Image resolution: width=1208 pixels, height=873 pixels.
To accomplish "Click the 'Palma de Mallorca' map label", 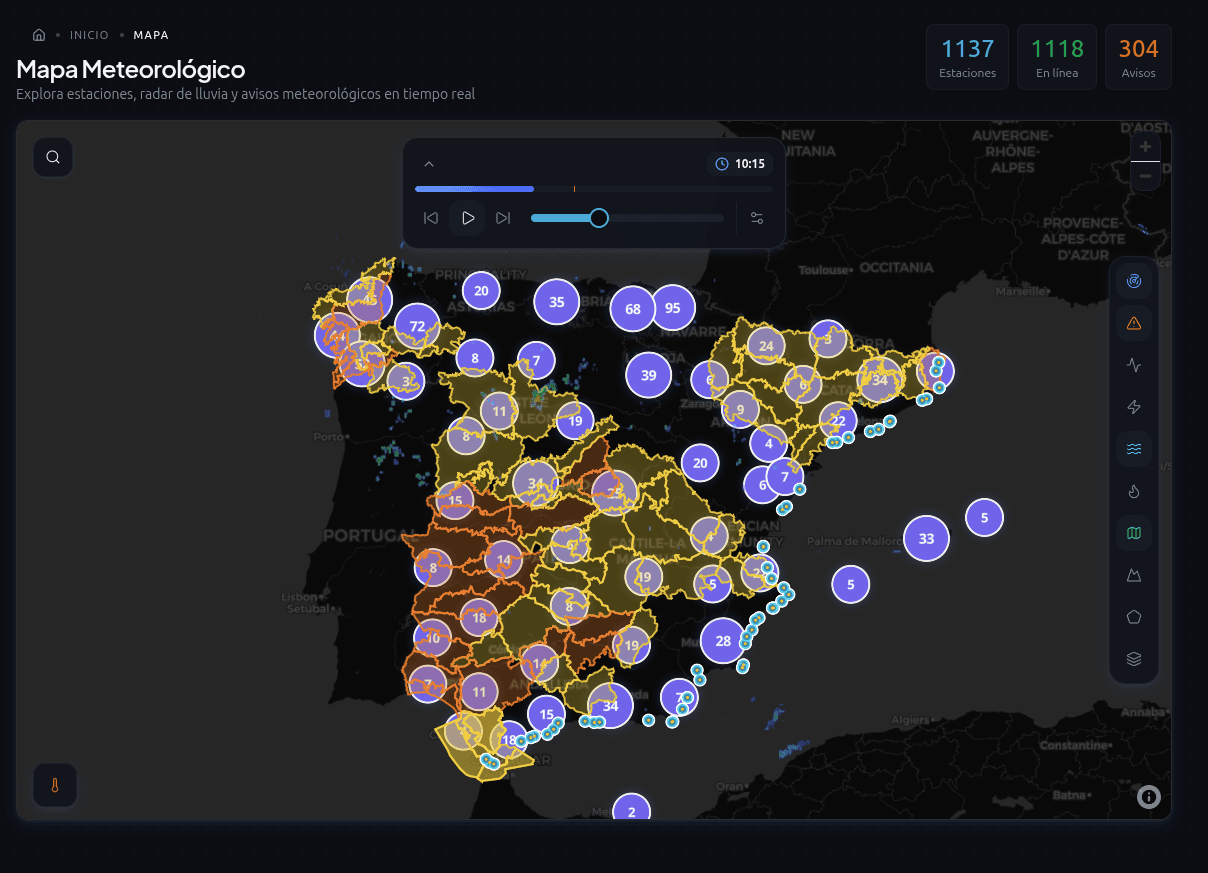I will (855, 542).
